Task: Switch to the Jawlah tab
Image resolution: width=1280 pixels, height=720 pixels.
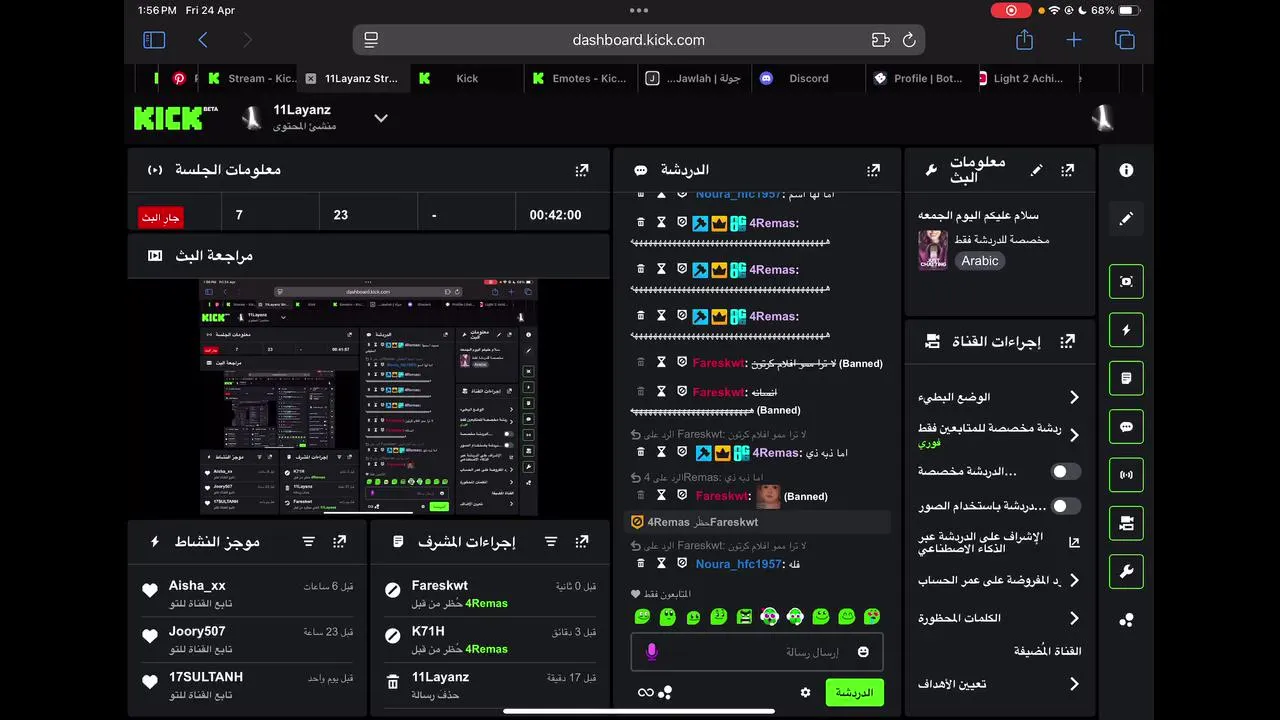Action: [x=694, y=78]
